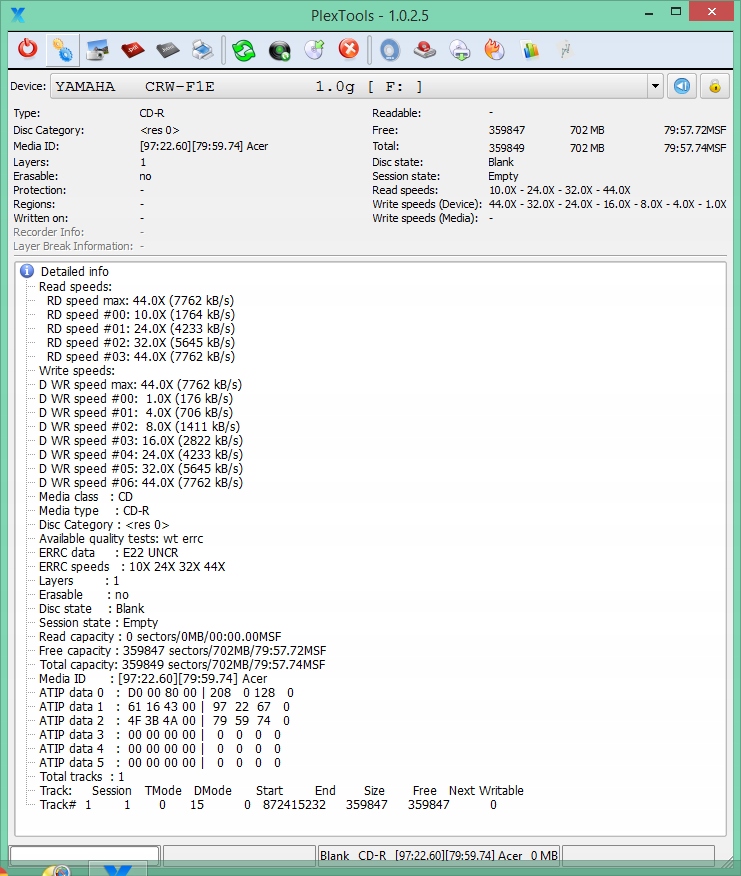Open the settings gears toolbar icon
The width and height of the screenshot is (741, 876).
(x=63, y=50)
